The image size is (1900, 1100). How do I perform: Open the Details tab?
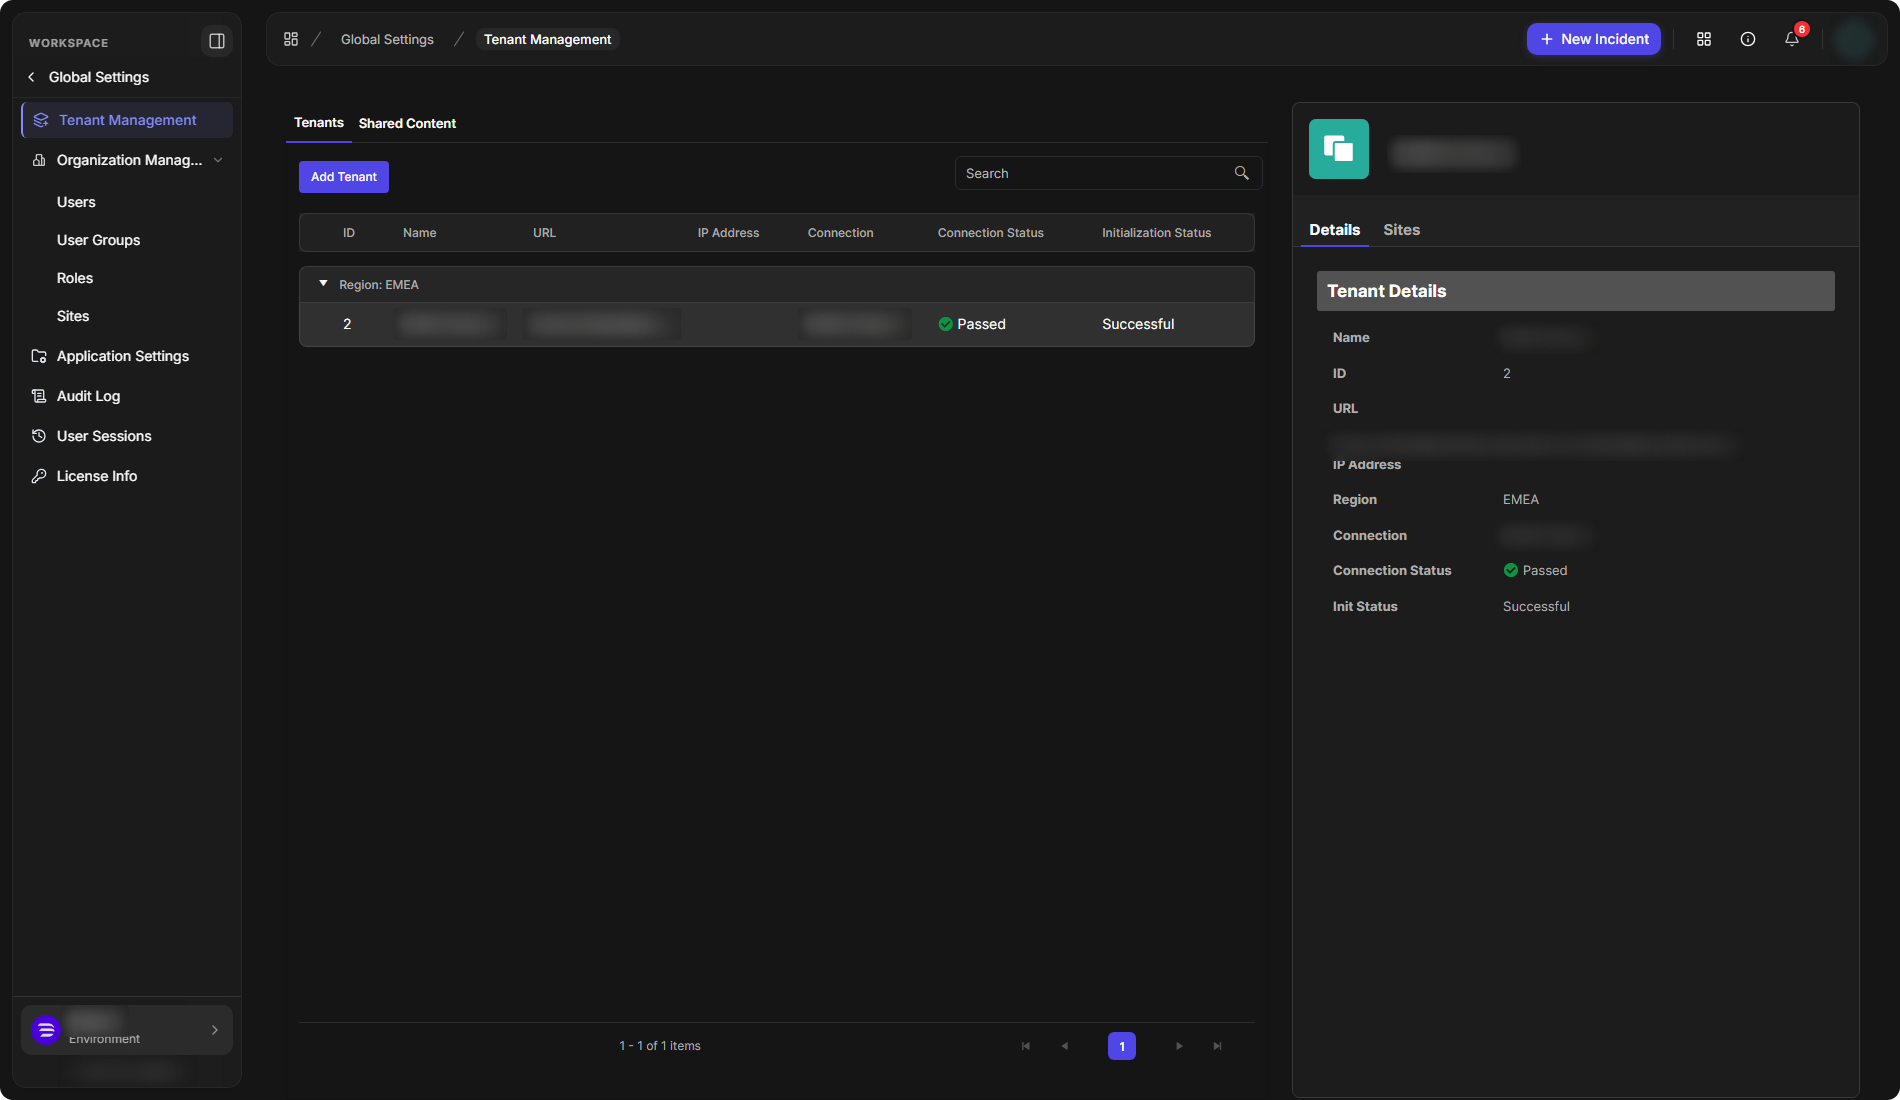(x=1334, y=230)
